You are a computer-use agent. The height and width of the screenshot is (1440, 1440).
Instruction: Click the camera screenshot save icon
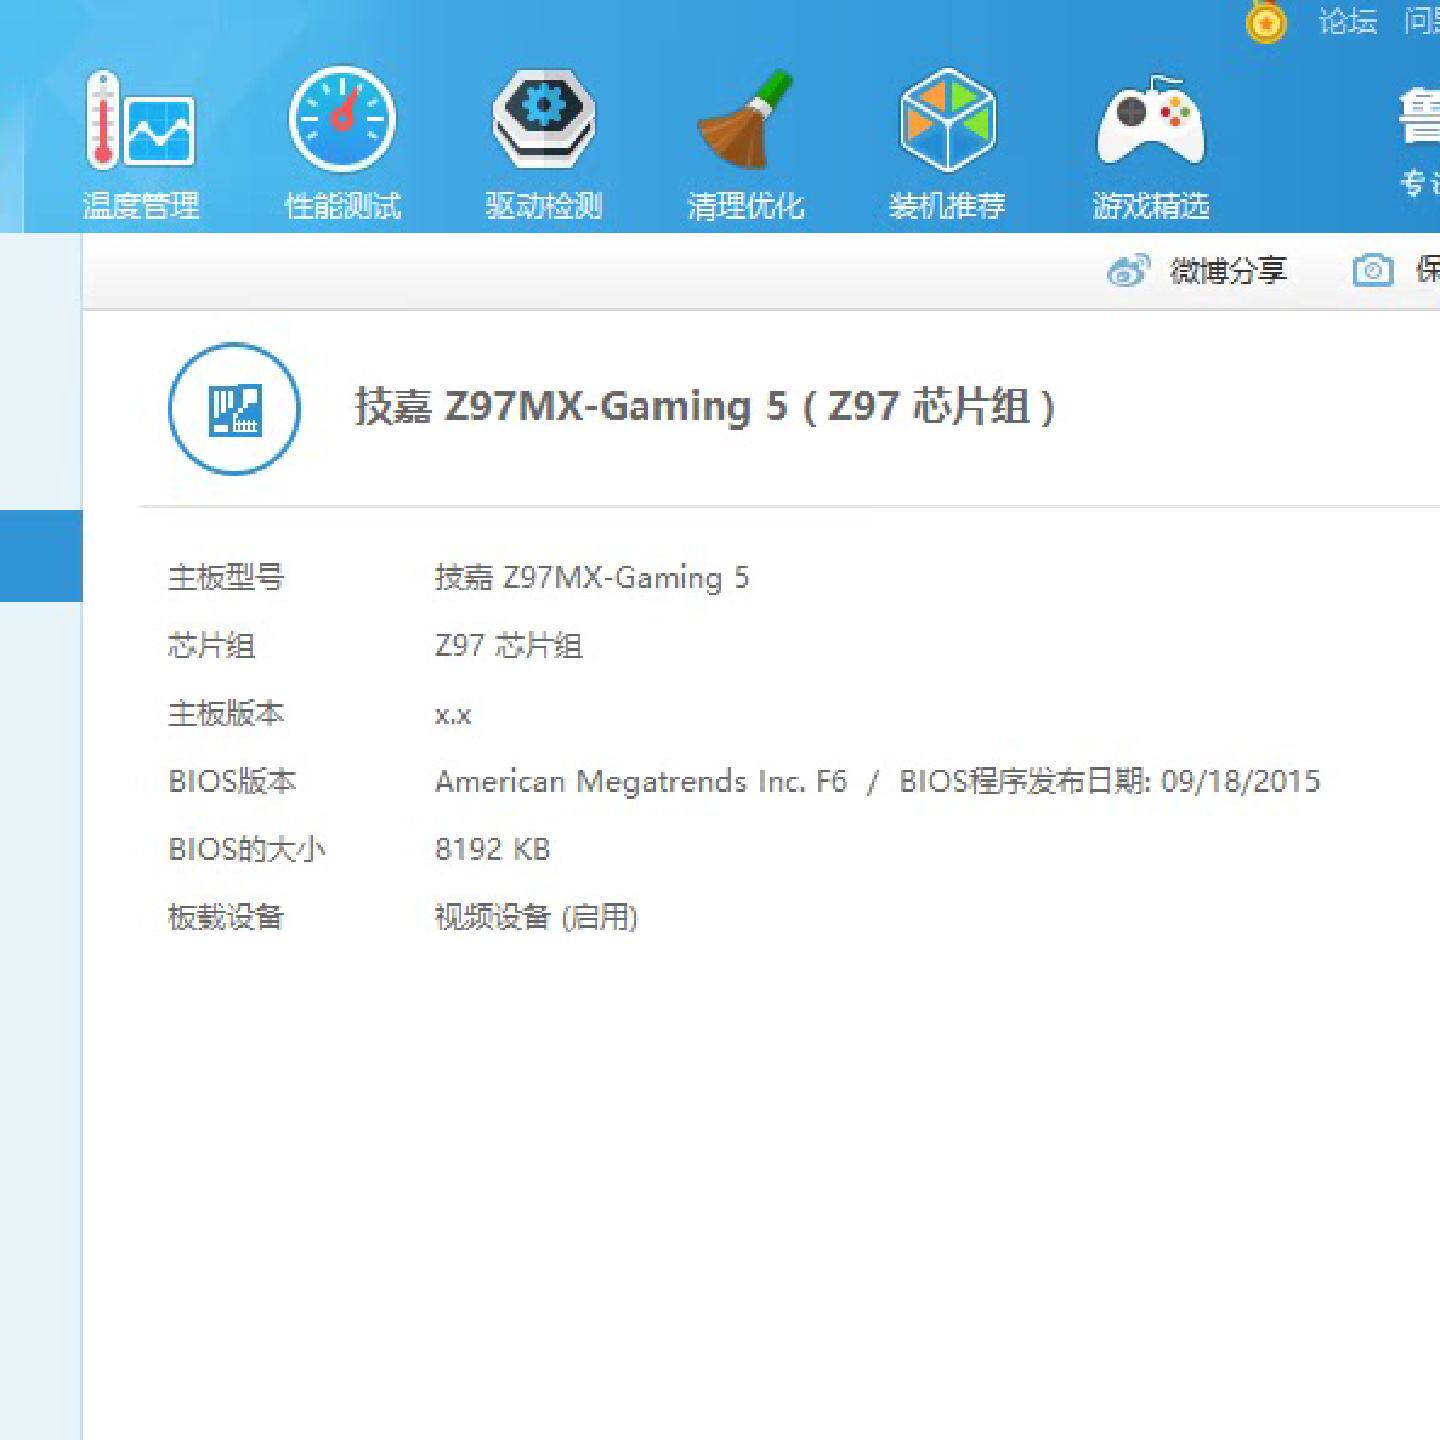click(1372, 270)
